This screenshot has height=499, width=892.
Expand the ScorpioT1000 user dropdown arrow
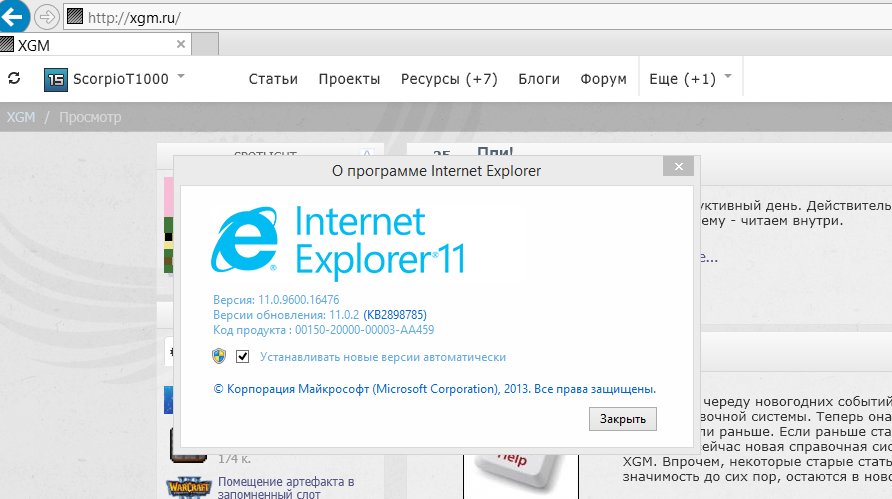click(x=181, y=76)
